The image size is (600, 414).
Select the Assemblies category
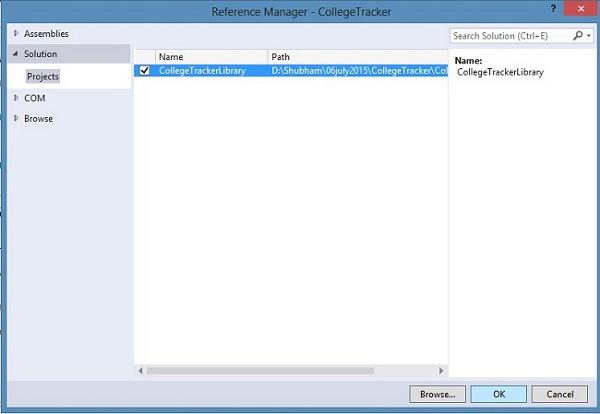(46, 34)
